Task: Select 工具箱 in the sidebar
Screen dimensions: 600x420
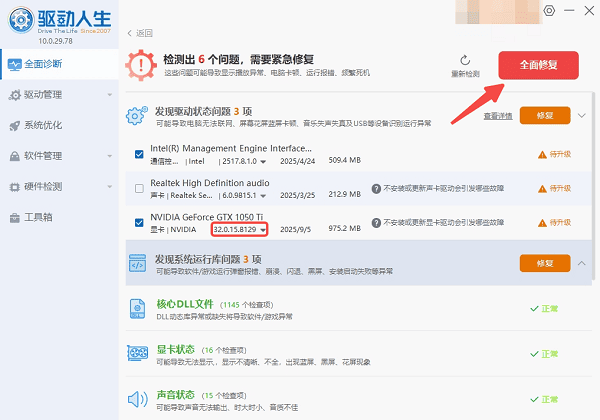Action: tap(60, 217)
